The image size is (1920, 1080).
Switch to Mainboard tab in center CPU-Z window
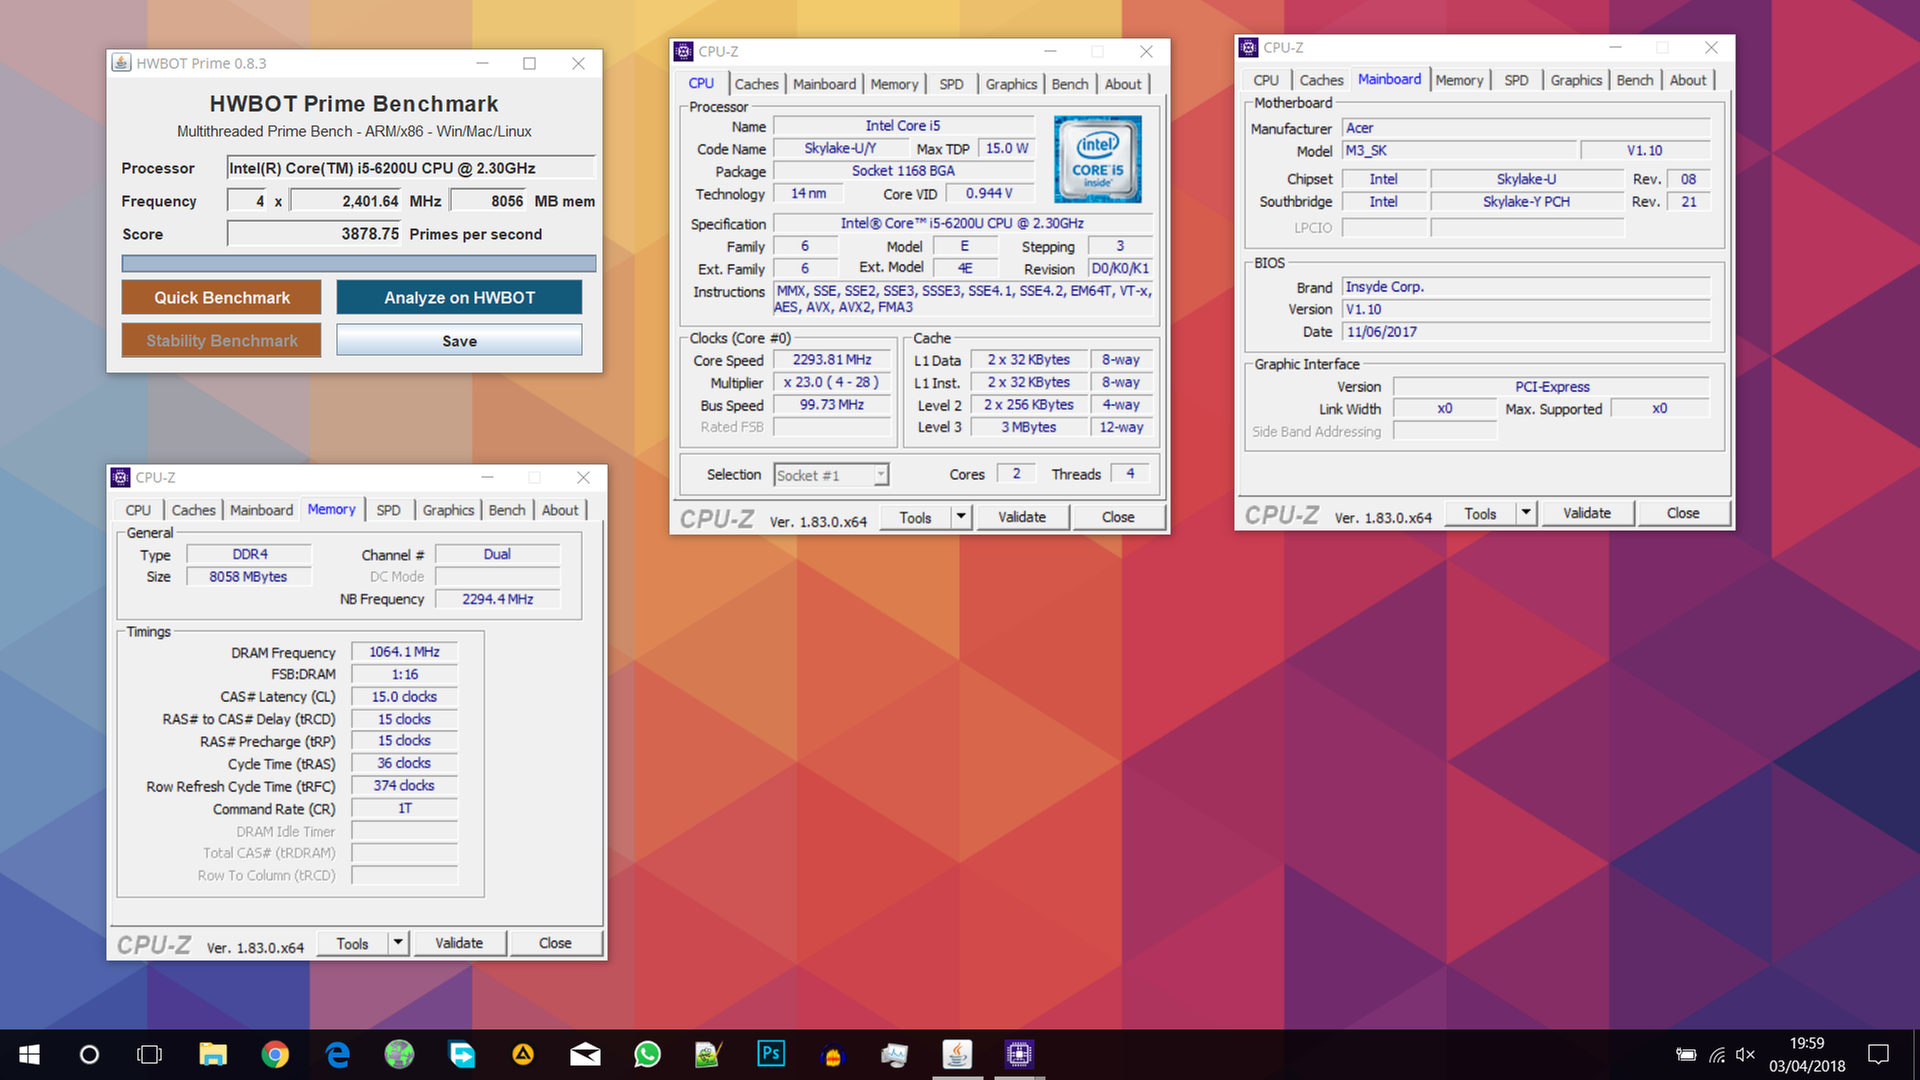click(824, 84)
